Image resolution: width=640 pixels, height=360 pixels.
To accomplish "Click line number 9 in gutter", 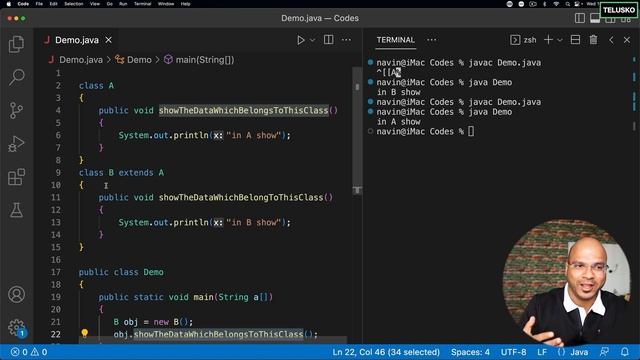I will (58, 172).
